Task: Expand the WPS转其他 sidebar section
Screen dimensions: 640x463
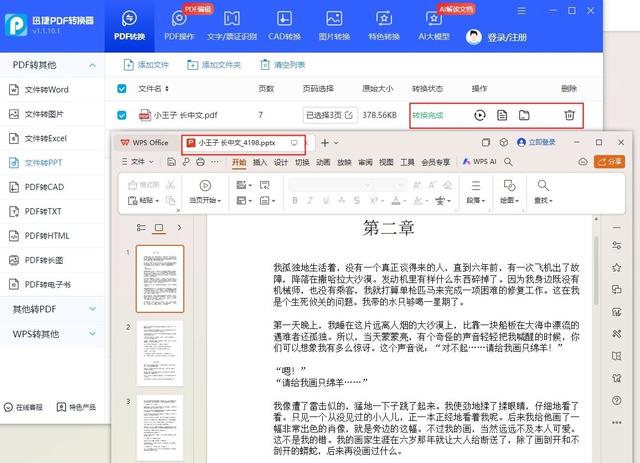Action: [52, 334]
